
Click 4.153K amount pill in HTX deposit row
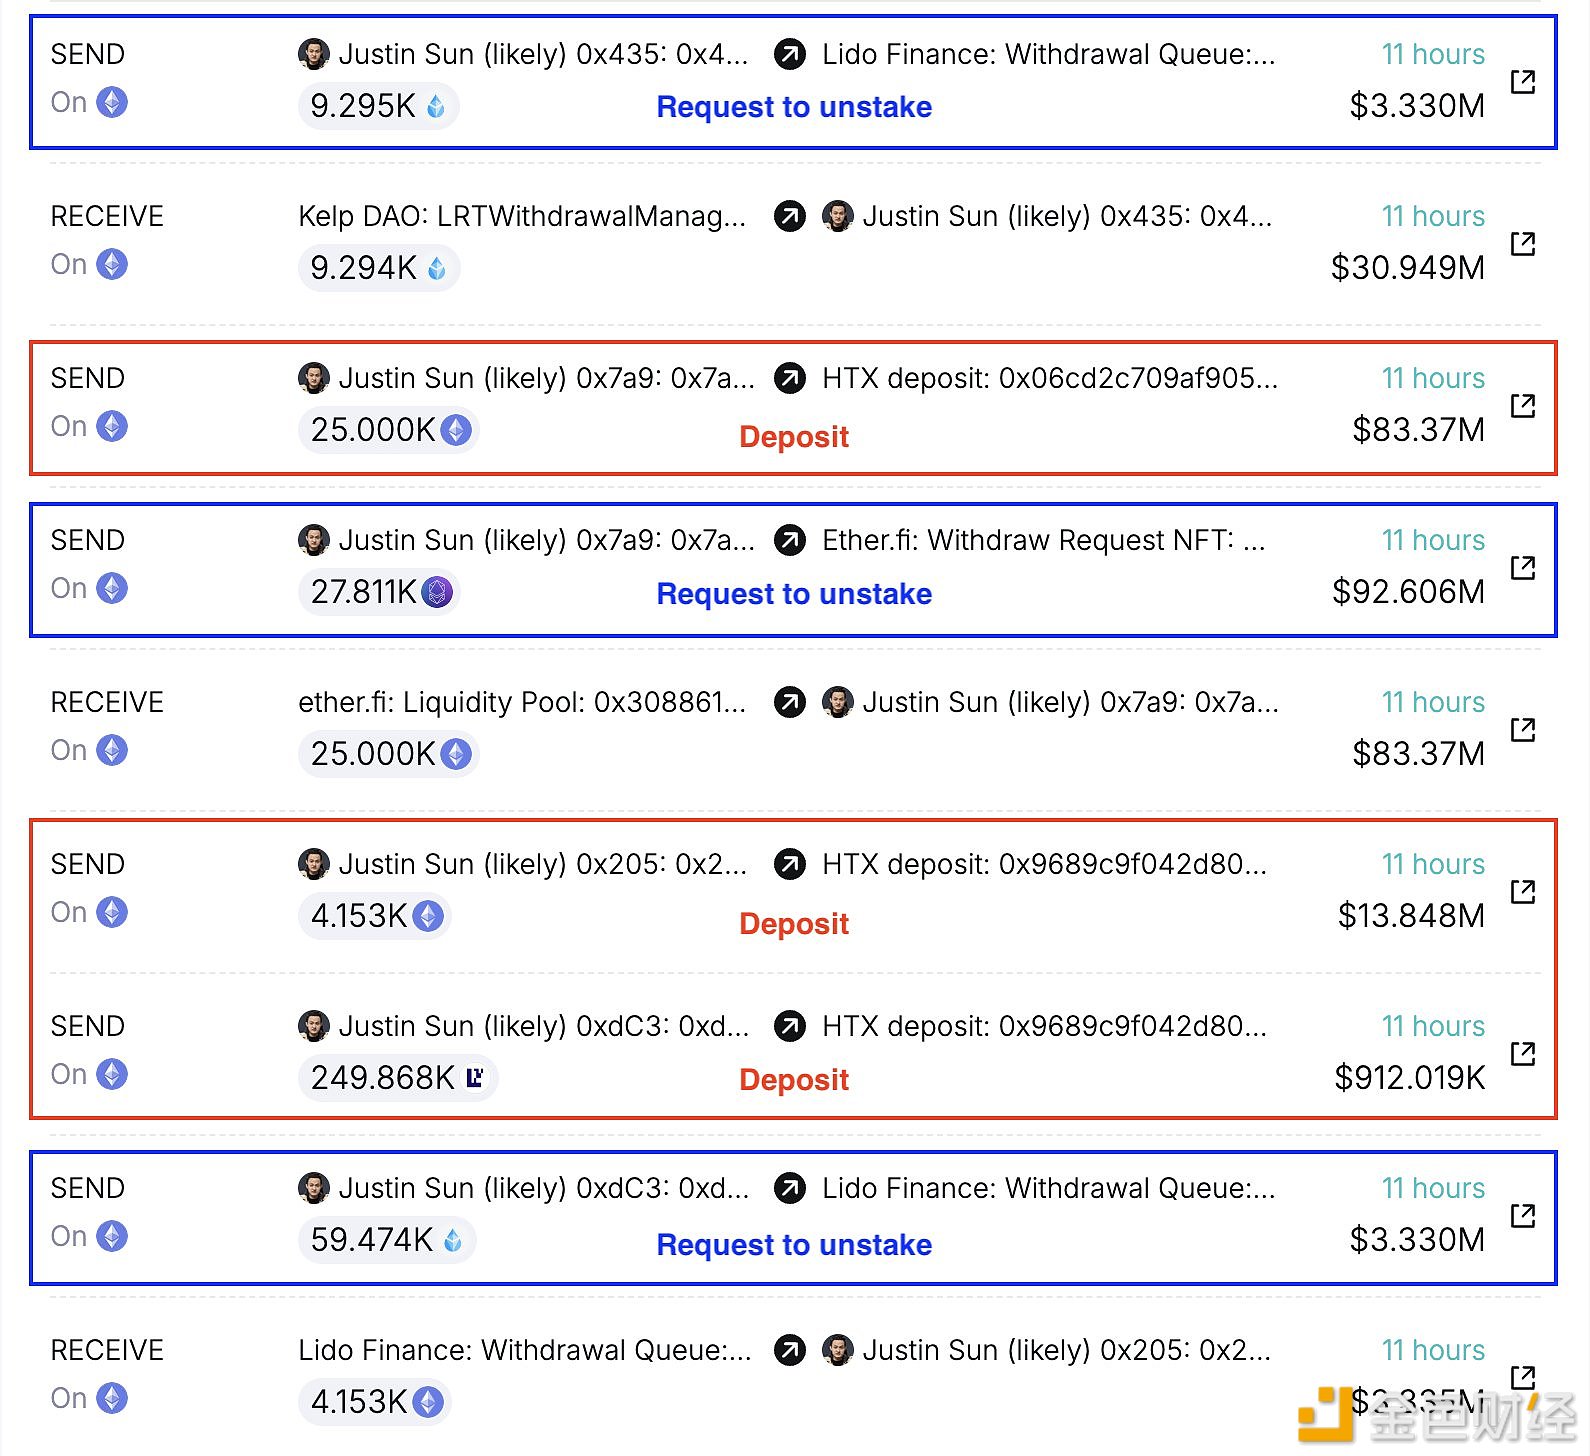375,916
